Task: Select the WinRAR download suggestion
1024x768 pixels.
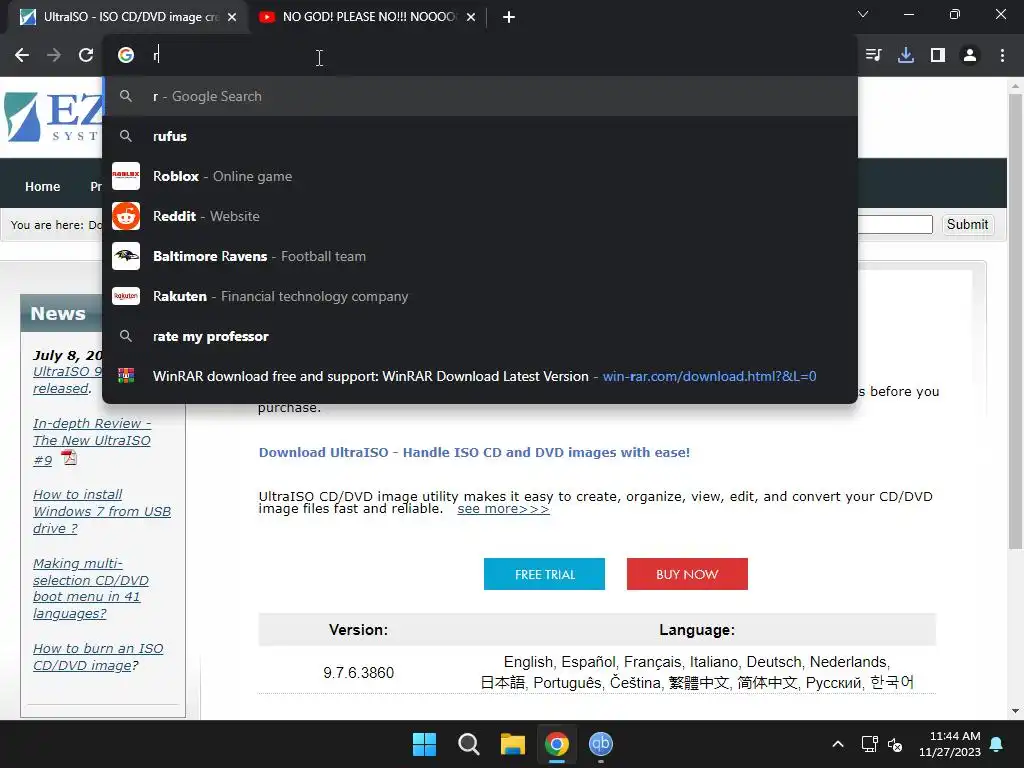Action: pos(479,376)
